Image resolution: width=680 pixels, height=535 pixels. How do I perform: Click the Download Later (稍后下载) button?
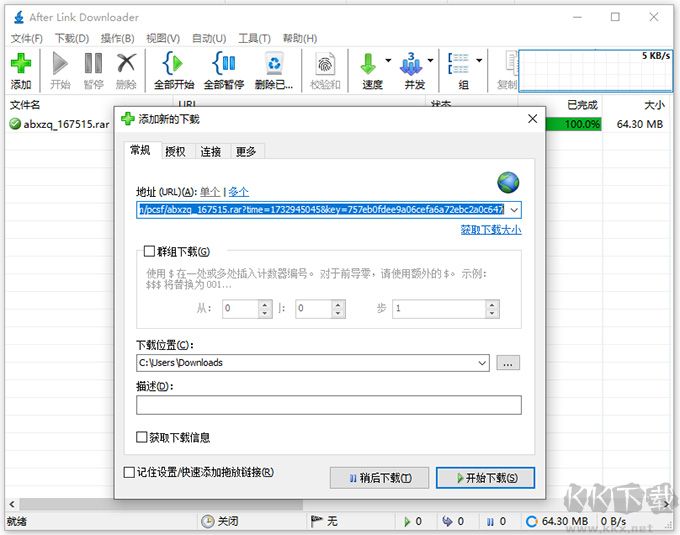pos(379,478)
